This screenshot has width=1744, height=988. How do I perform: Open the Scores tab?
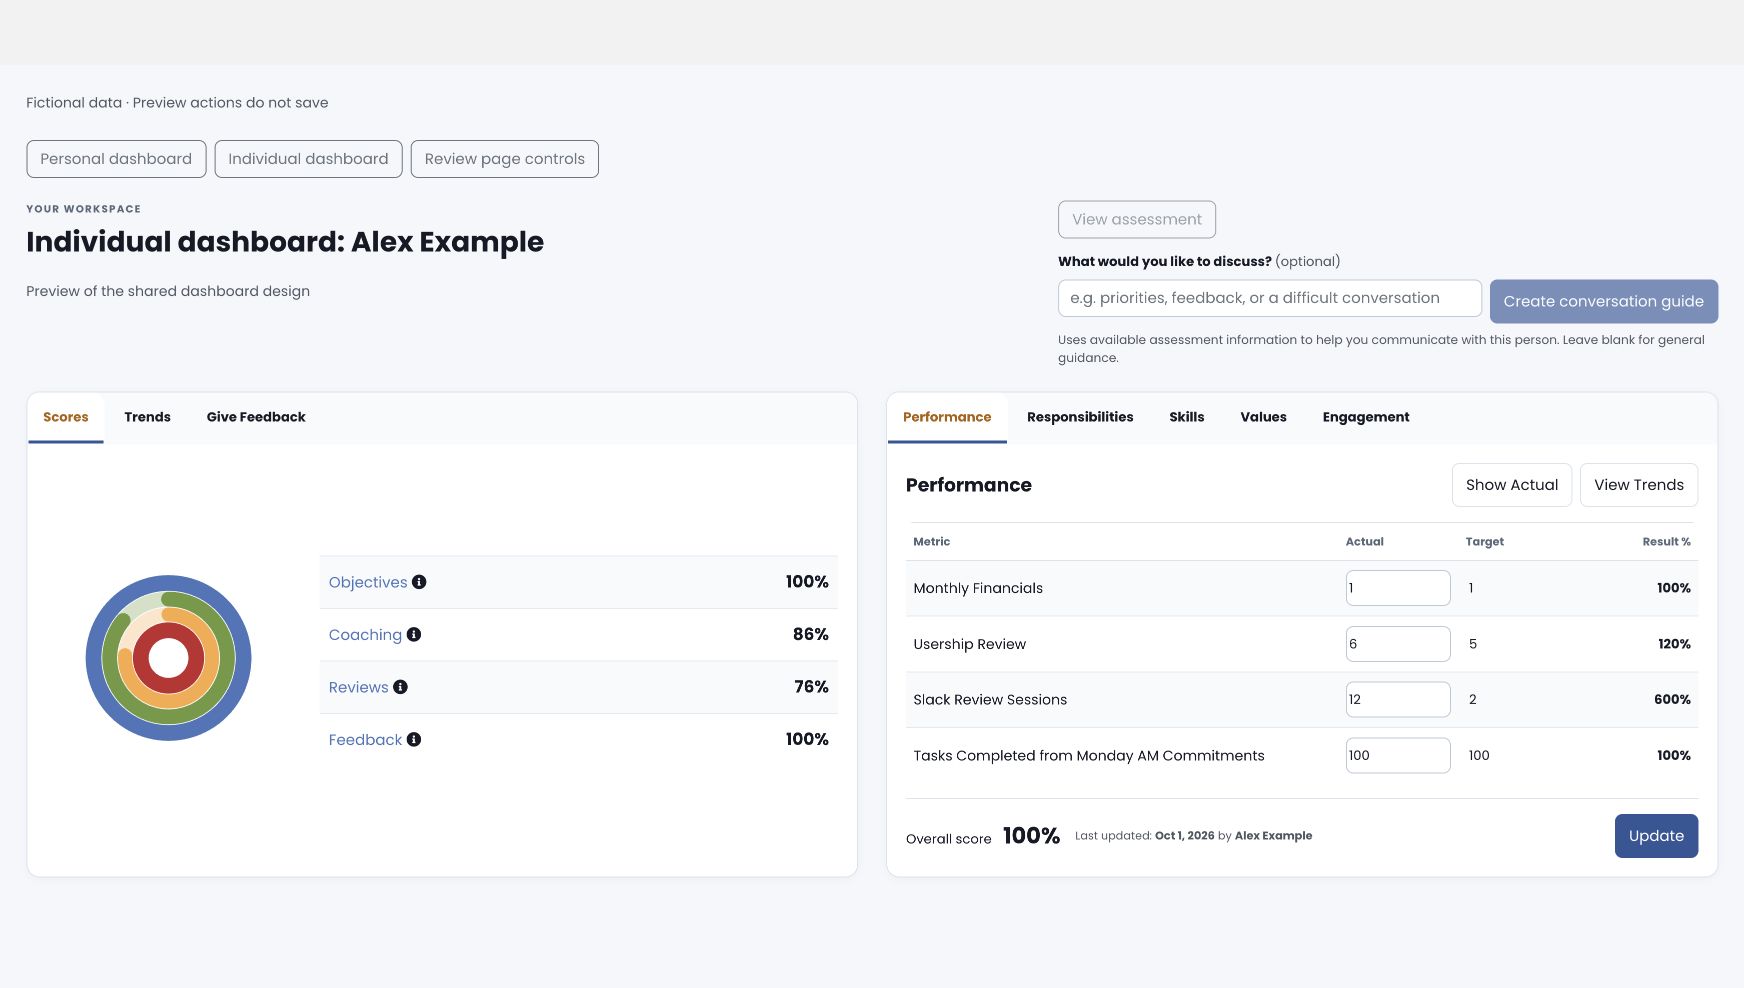(x=66, y=417)
